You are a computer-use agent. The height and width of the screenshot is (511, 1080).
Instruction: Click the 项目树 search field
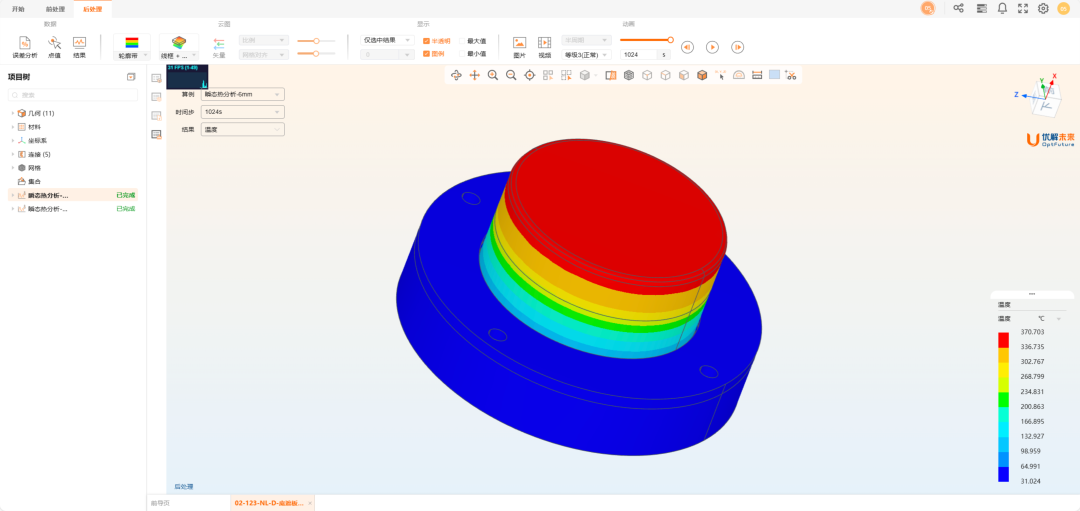pyautogui.click(x=72, y=95)
